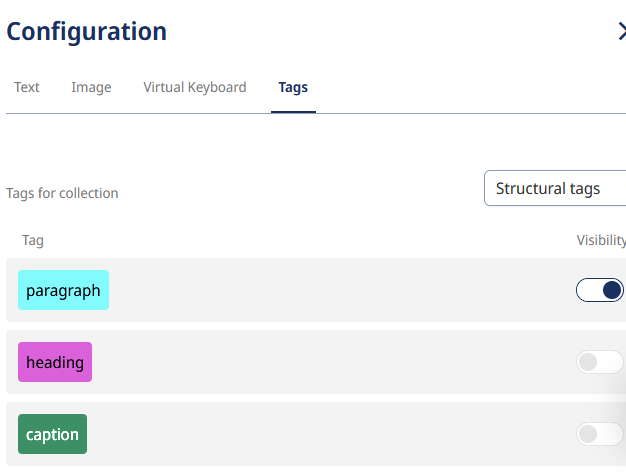Image resolution: width=626 pixels, height=474 pixels.
Task: Click the green caption tag label
Action: click(52, 434)
